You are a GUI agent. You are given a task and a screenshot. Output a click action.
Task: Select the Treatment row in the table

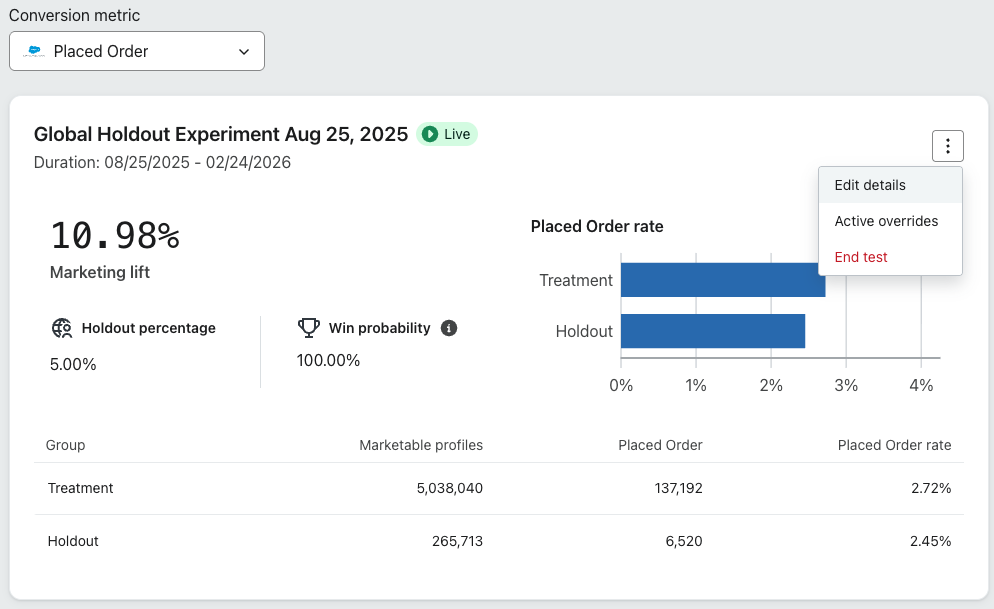pyautogui.click(x=498, y=488)
